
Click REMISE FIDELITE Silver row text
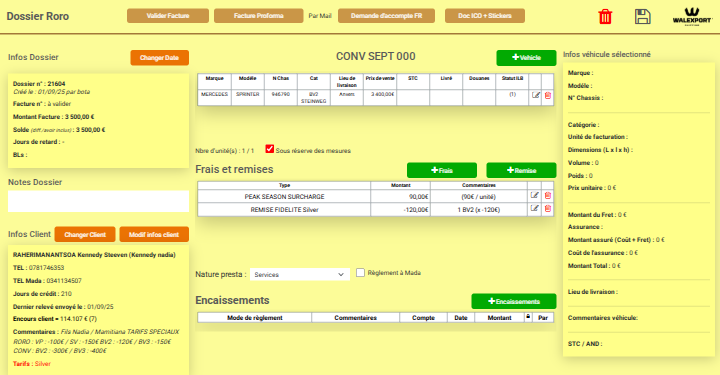point(284,210)
